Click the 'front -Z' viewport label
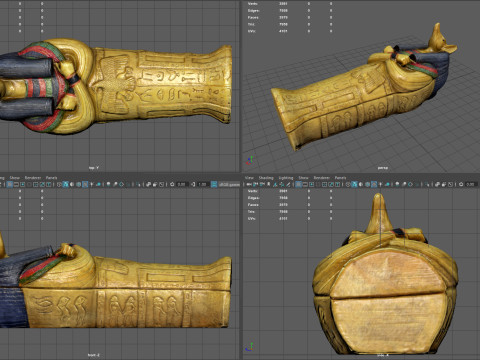The width and height of the screenshot is (480, 360). point(94,355)
